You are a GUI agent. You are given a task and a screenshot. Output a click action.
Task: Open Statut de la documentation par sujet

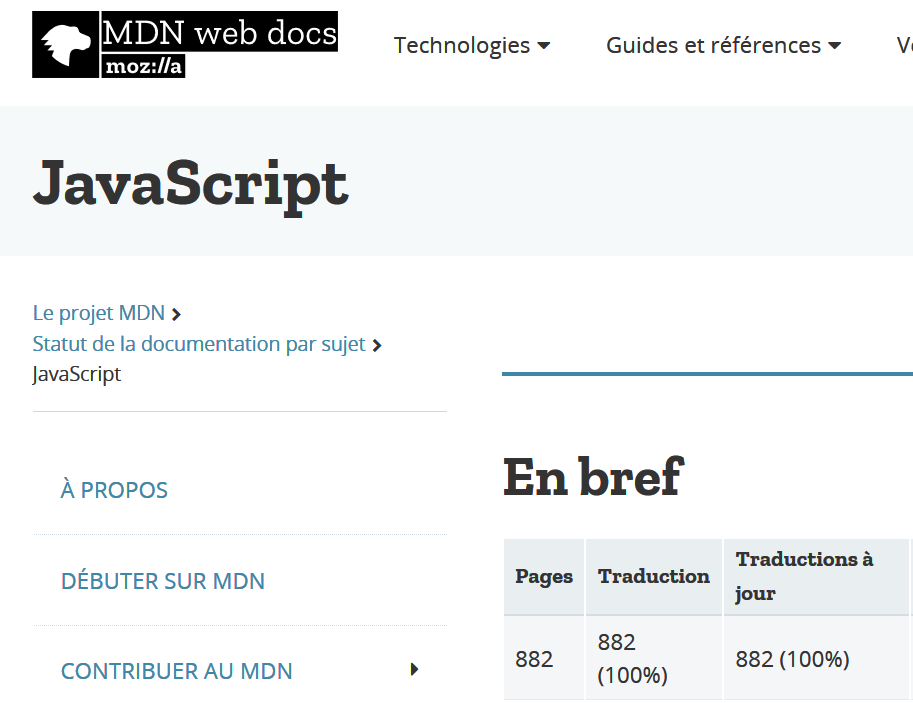coord(199,344)
